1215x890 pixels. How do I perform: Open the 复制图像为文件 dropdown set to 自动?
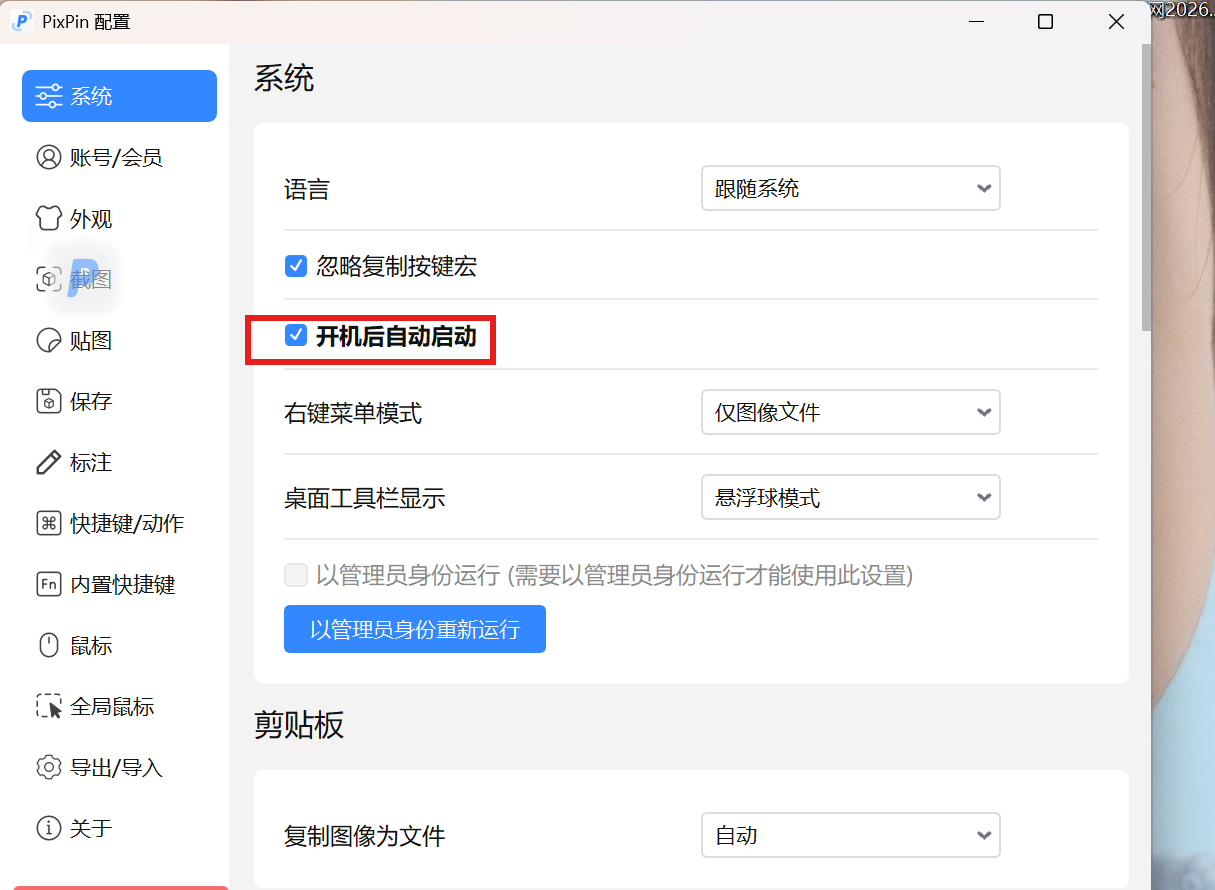(x=850, y=835)
